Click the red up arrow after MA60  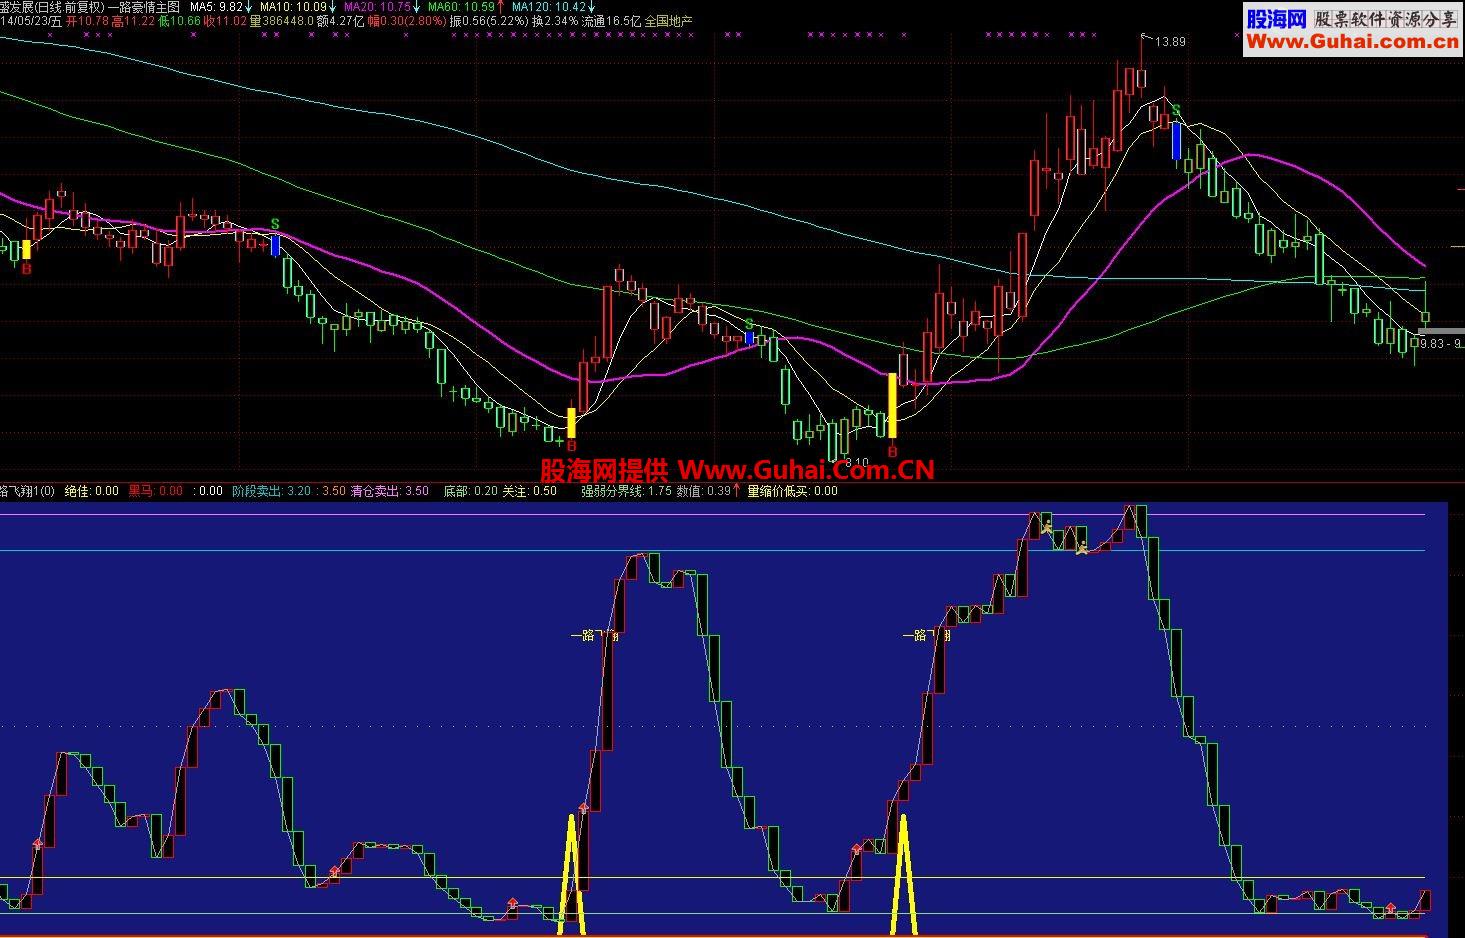coord(500,7)
